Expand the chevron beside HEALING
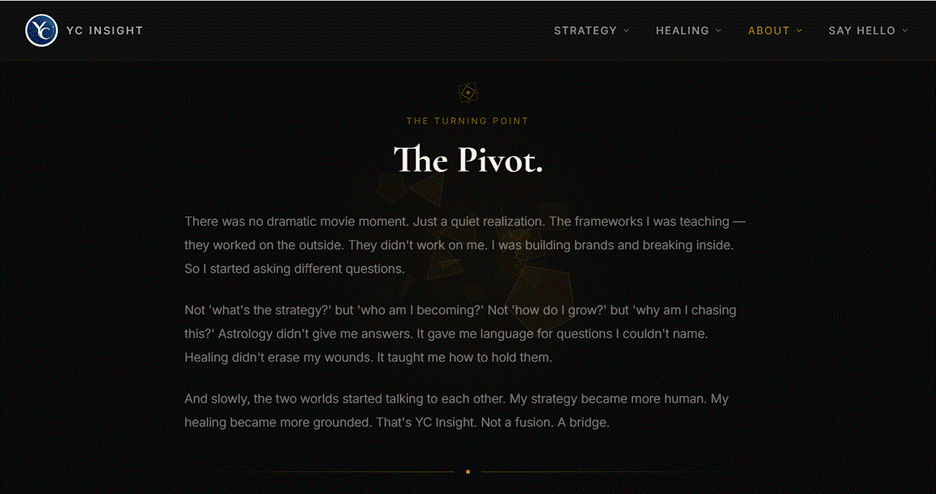The width and height of the screenshot is (936, 494). pos(719,30)
